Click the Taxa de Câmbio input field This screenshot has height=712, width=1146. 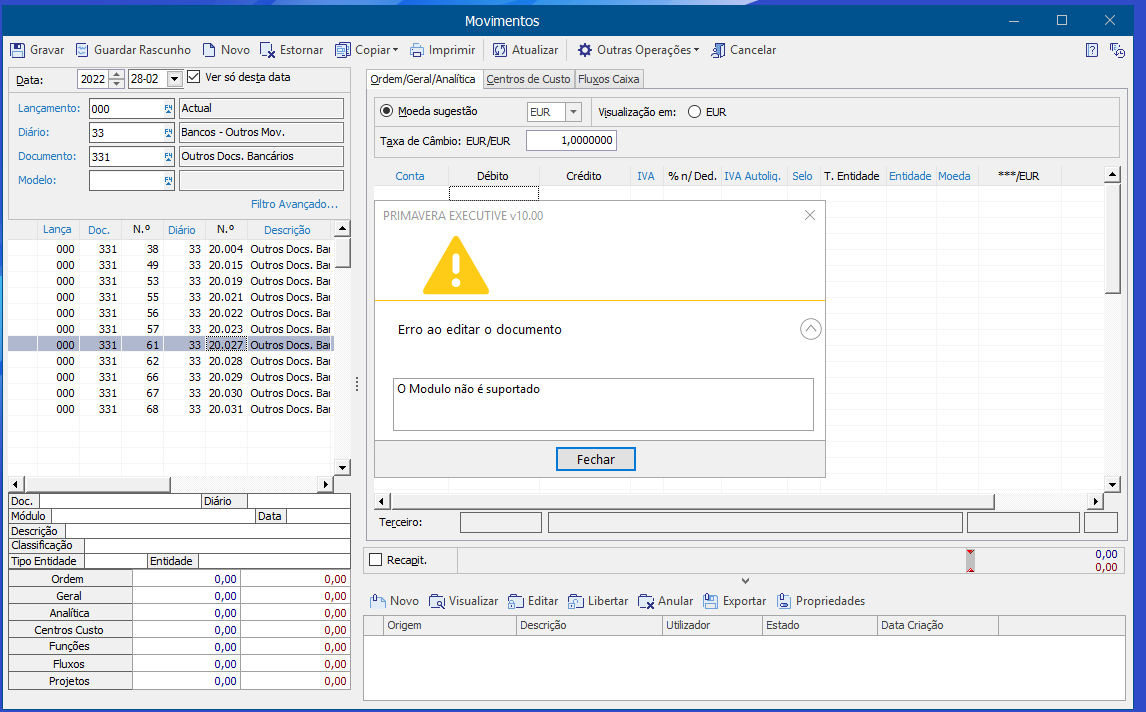click(571, 141)
